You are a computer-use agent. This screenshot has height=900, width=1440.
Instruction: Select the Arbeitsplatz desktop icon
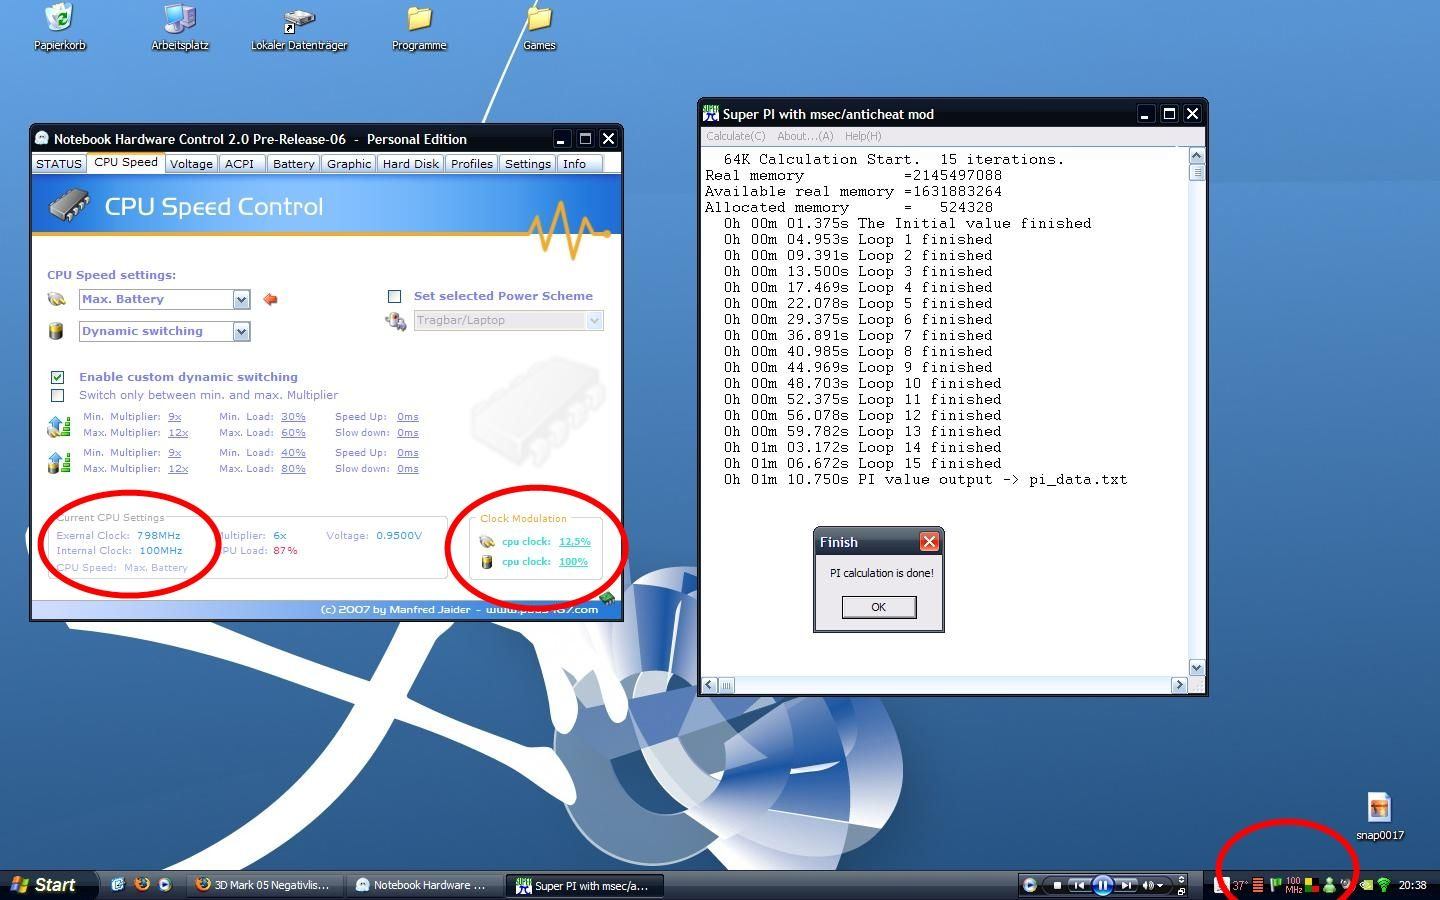coord(180,26)
